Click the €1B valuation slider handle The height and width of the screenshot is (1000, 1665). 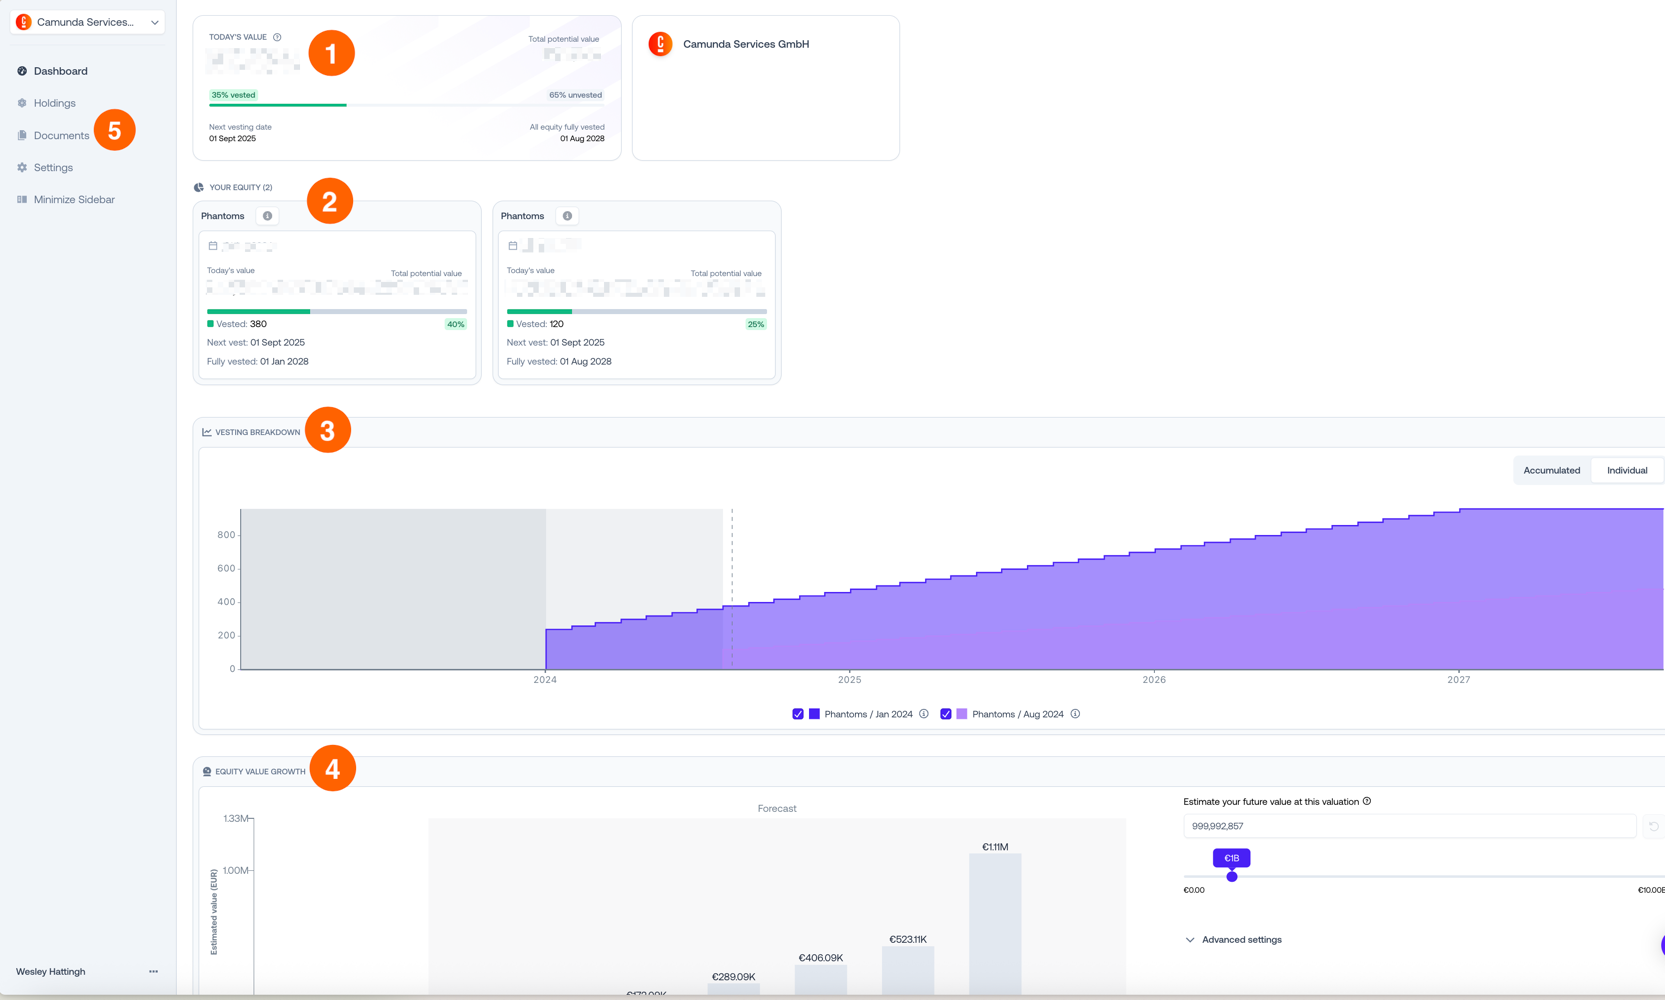[x=1232, y=876]
